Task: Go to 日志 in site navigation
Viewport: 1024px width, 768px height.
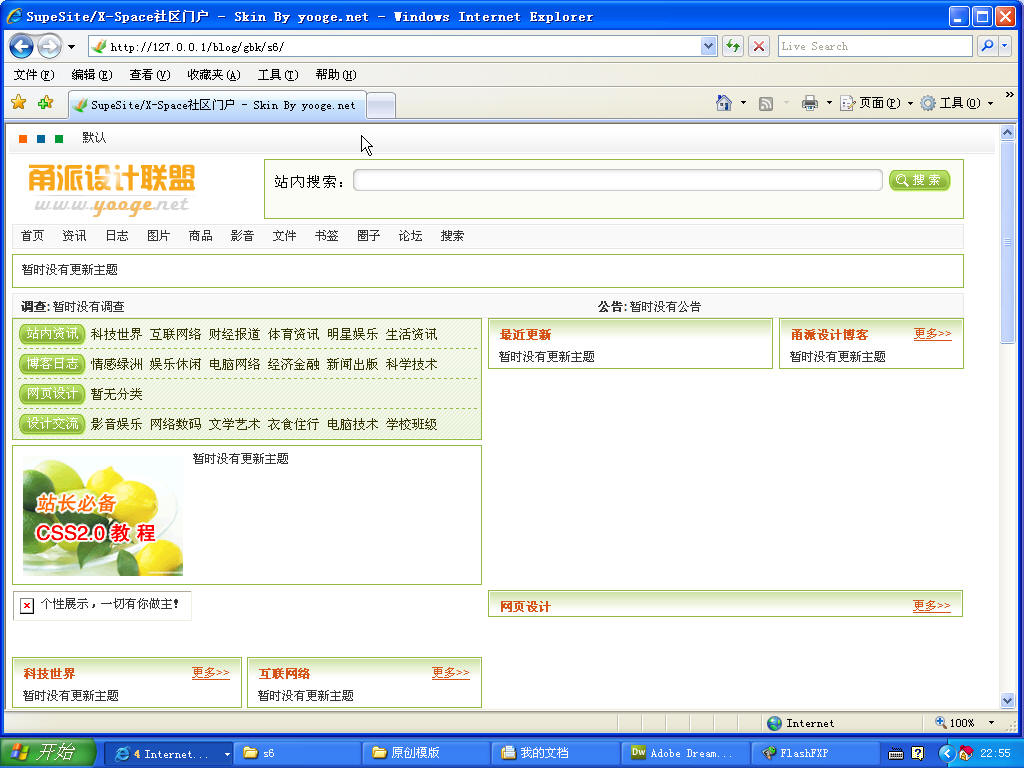Action: pos(117,236)
